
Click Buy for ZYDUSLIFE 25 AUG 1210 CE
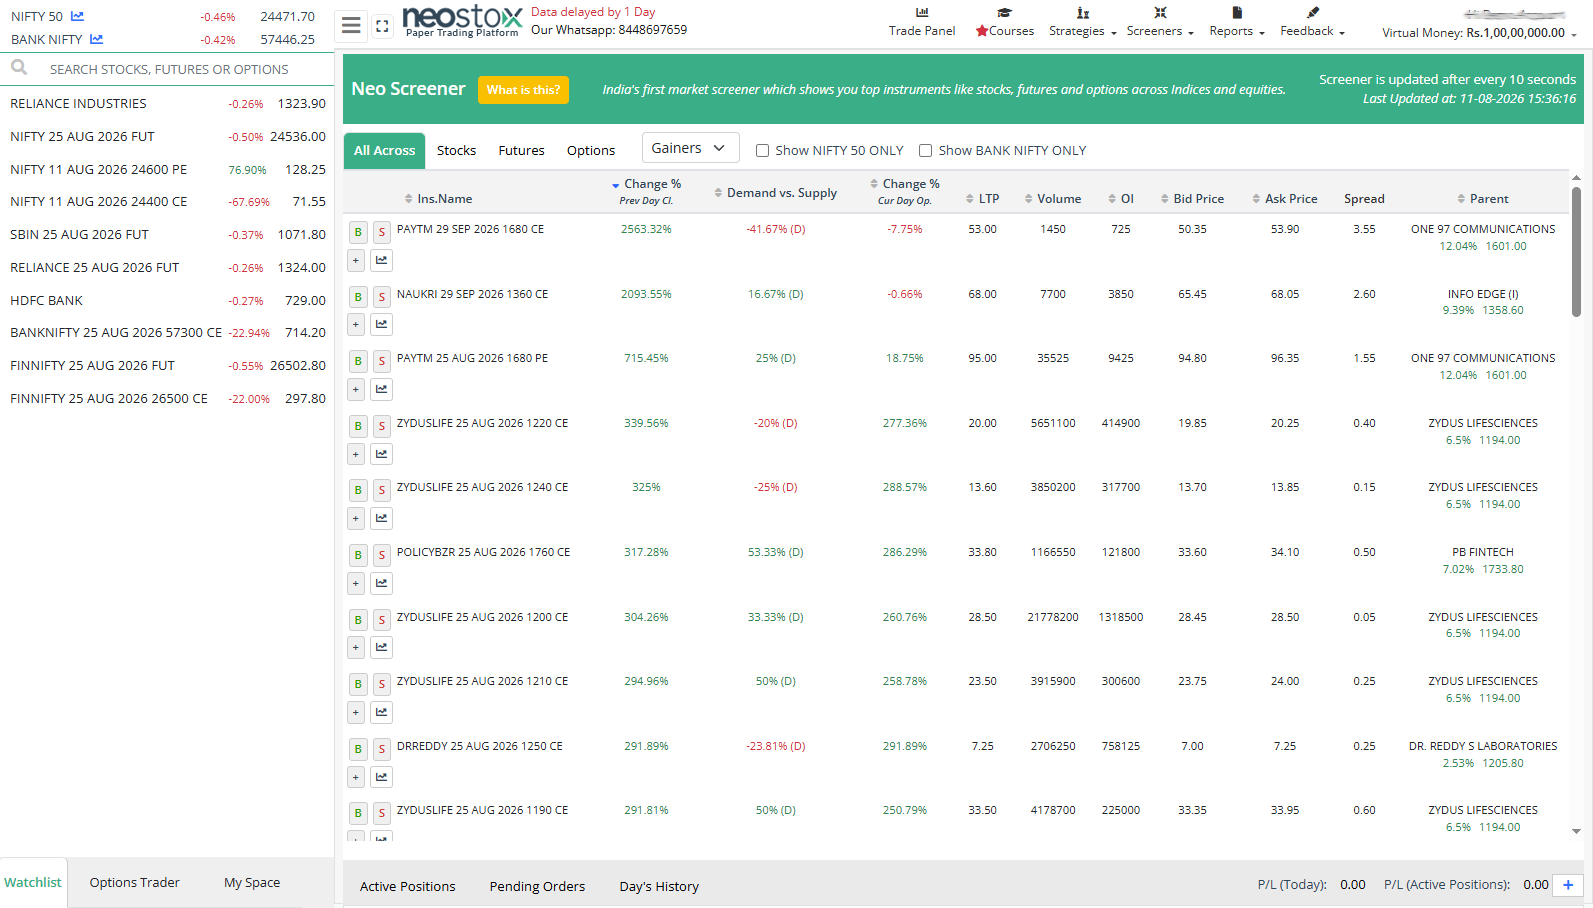[358, 684]
